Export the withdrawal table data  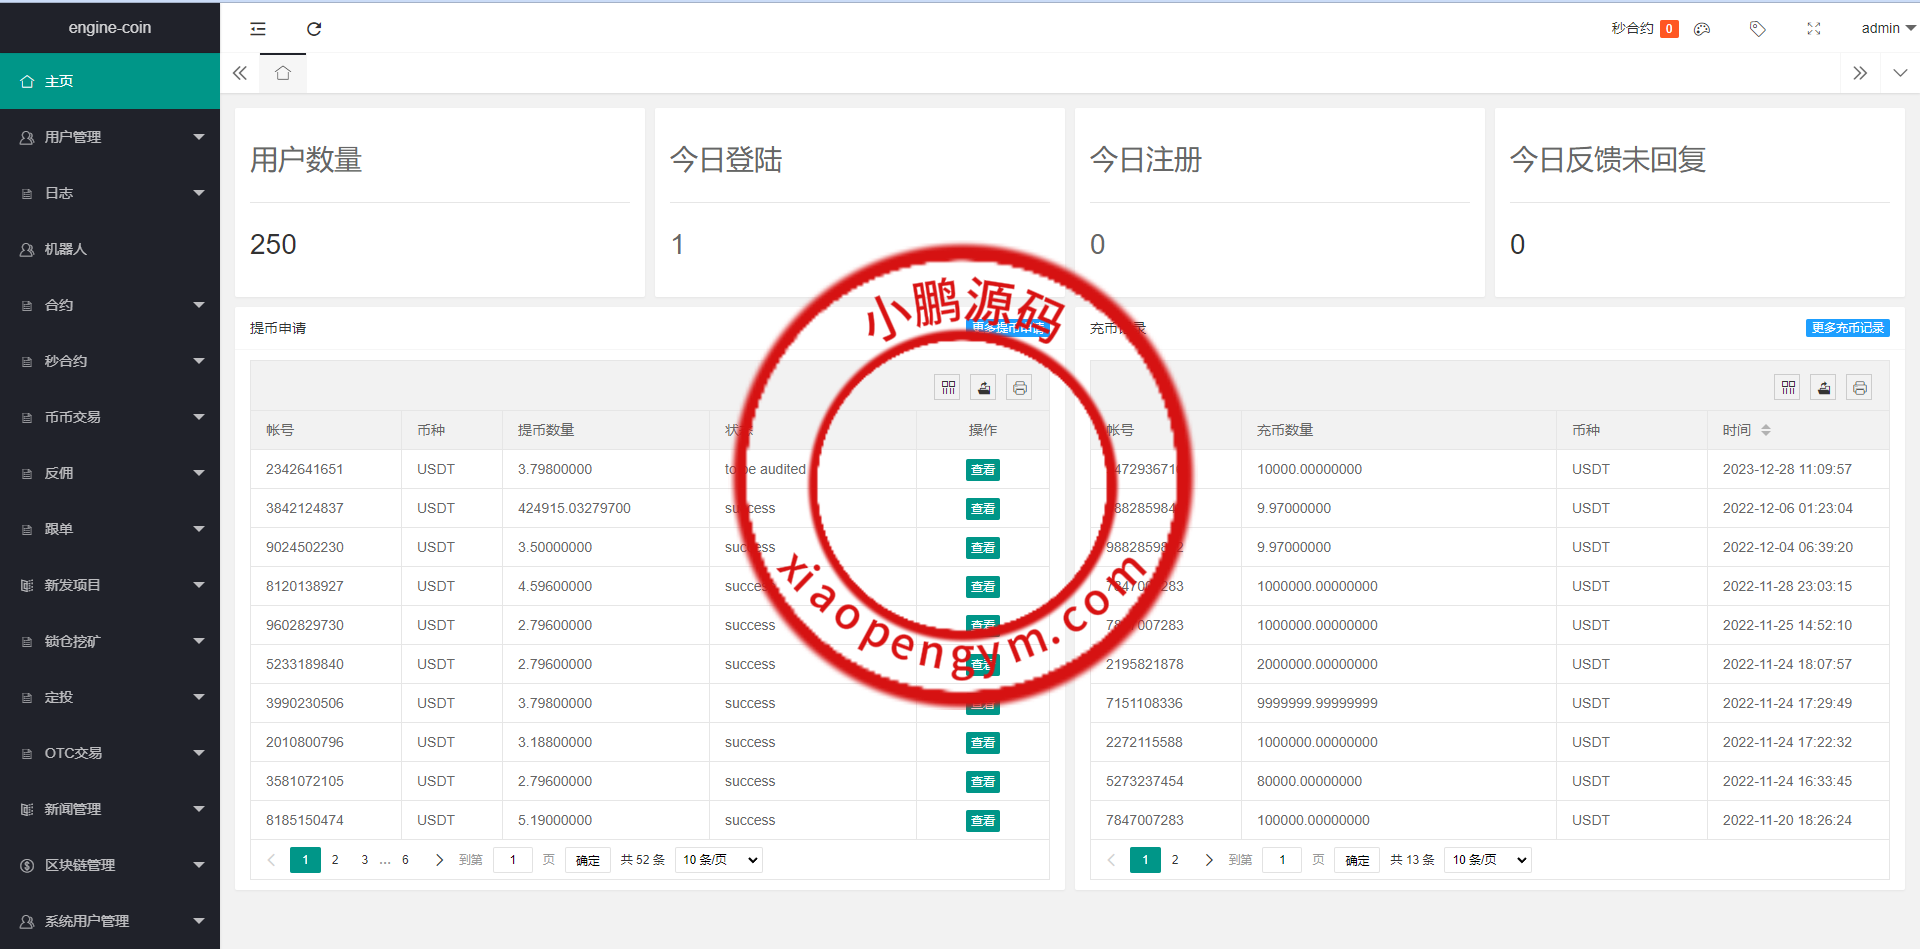click(x=984, y=388)
